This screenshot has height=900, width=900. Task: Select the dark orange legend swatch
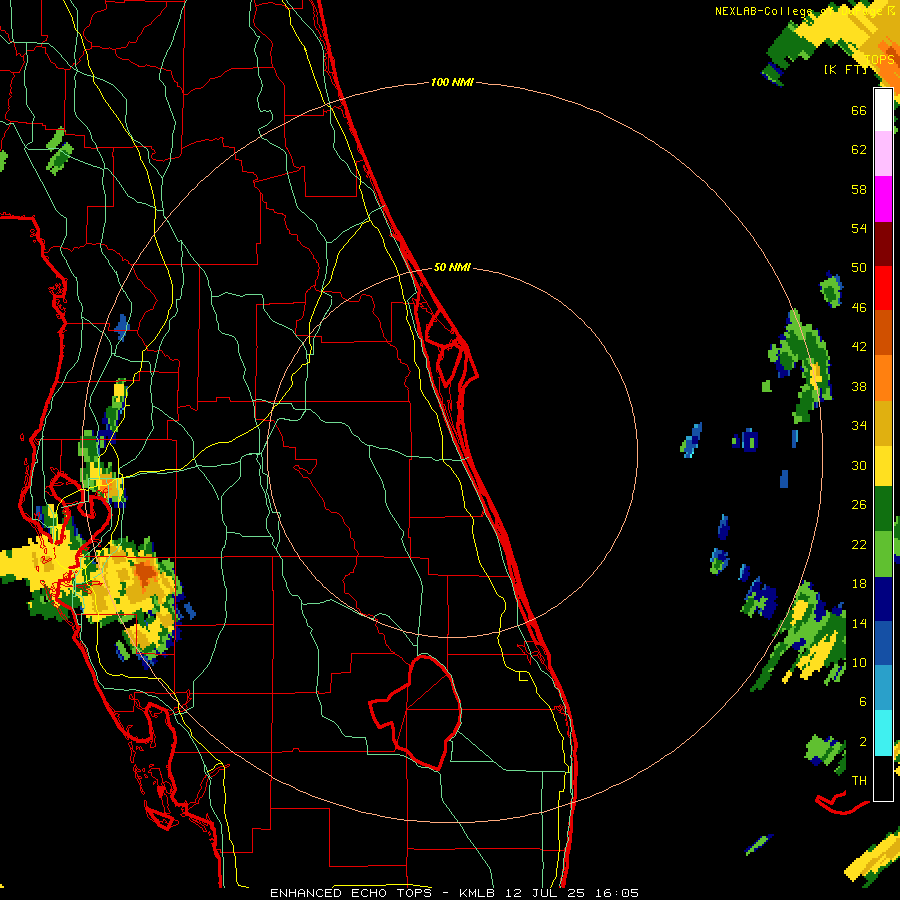click(883, 332)
